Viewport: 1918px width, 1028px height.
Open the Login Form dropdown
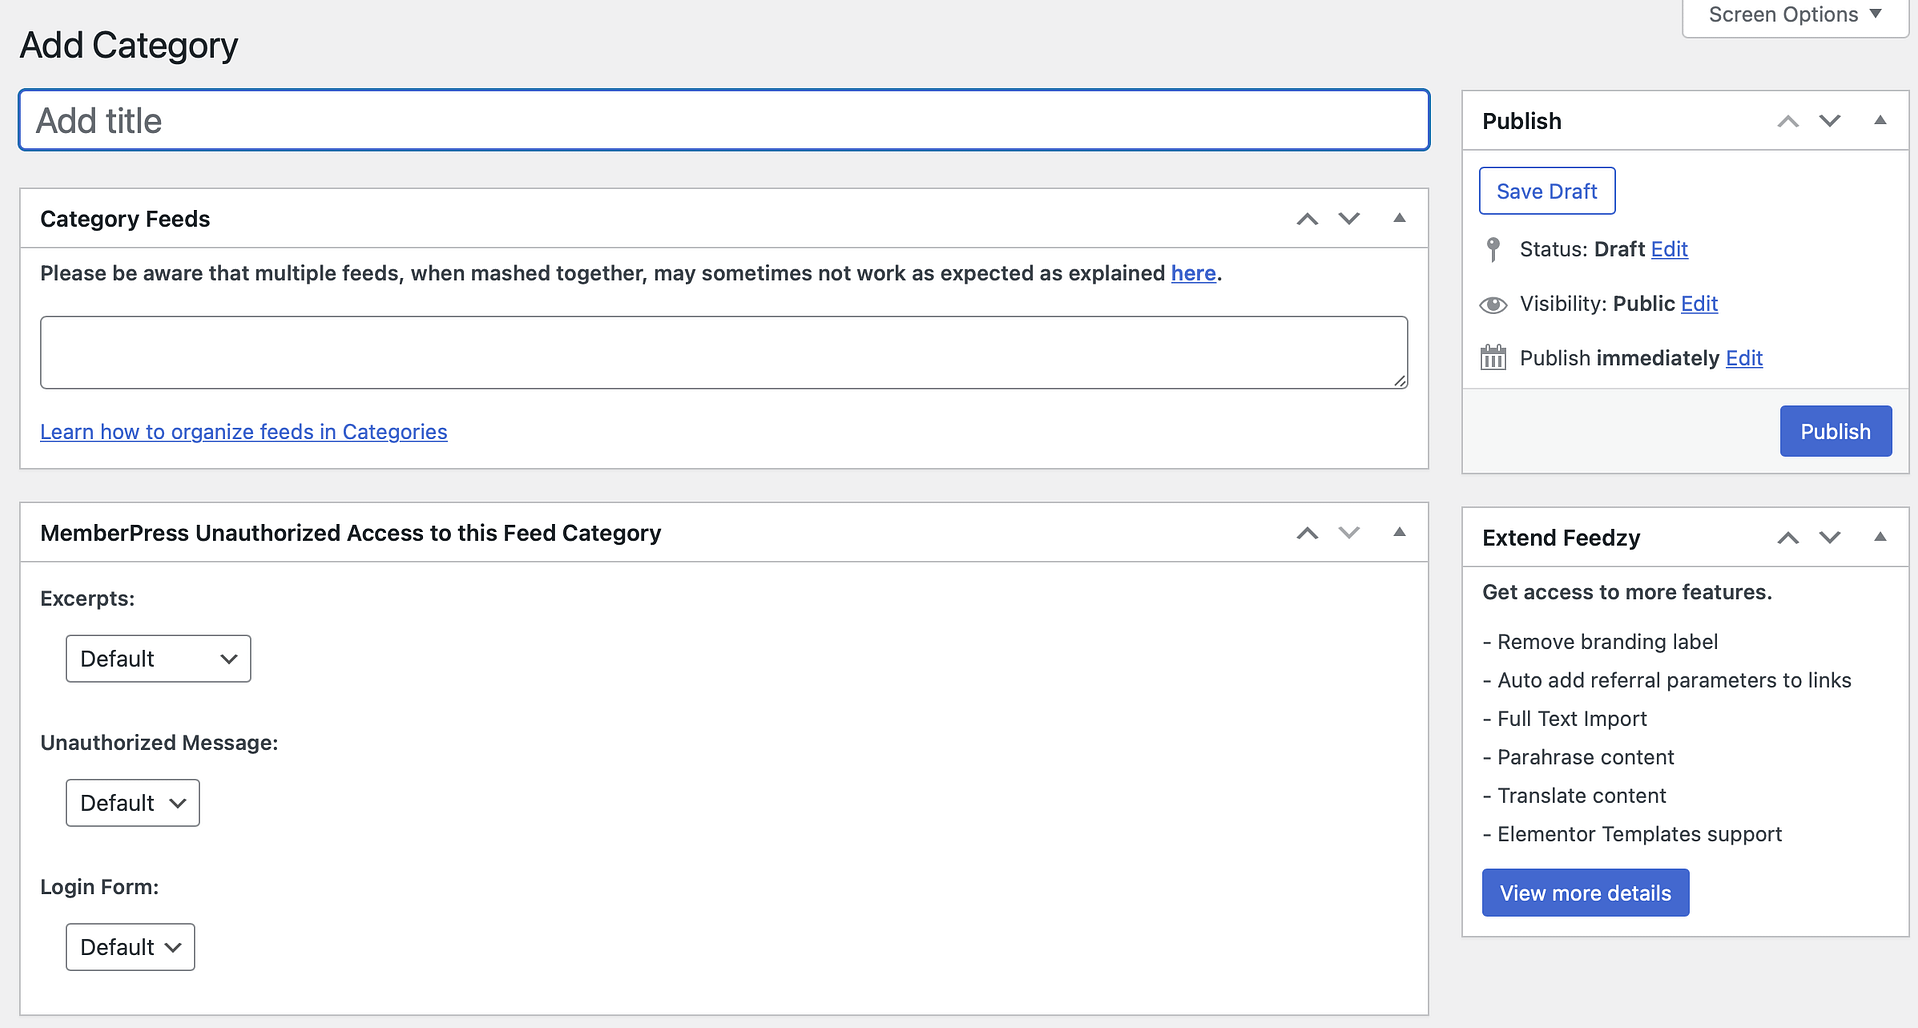point(130,947)
